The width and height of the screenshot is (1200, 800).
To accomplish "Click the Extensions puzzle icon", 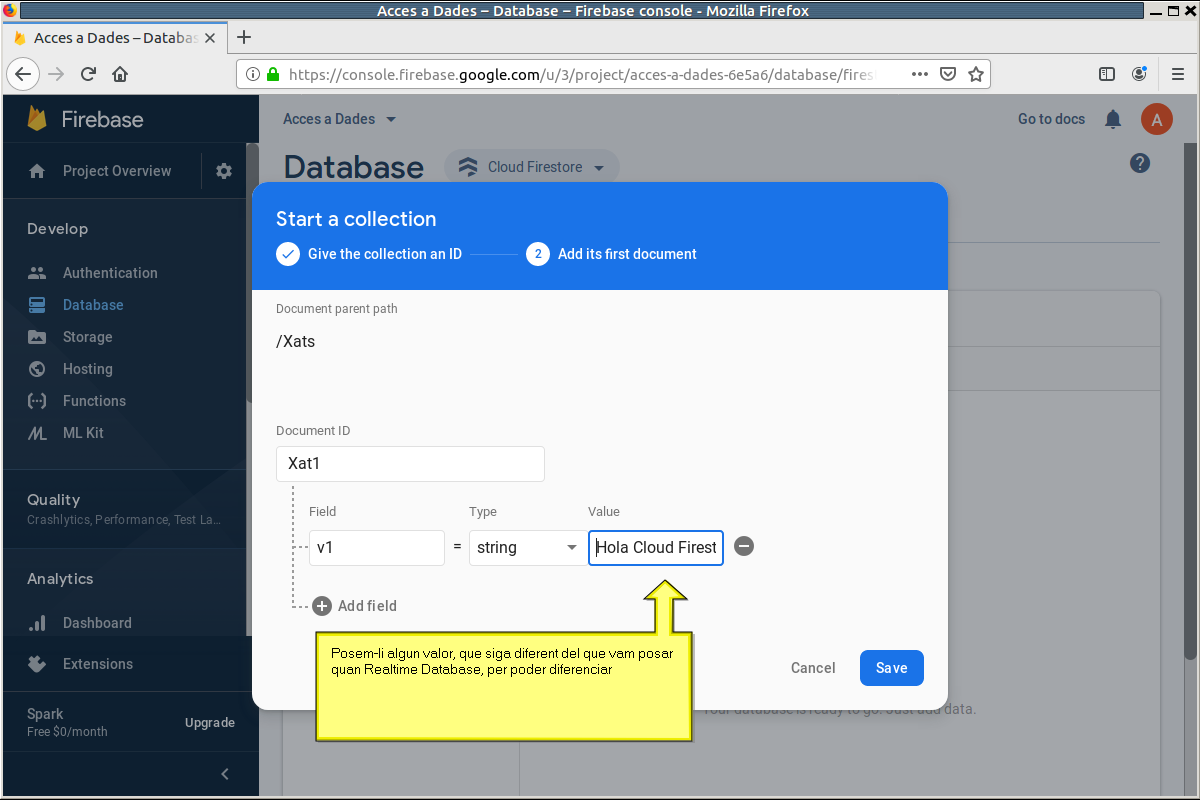I will [x=37, y=663].
